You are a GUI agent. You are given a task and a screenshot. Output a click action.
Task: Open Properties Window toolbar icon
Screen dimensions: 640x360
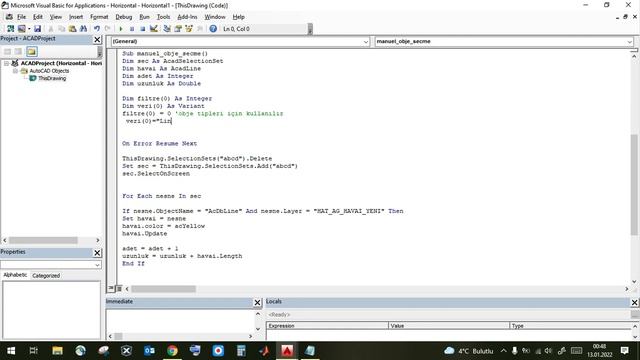178,29
